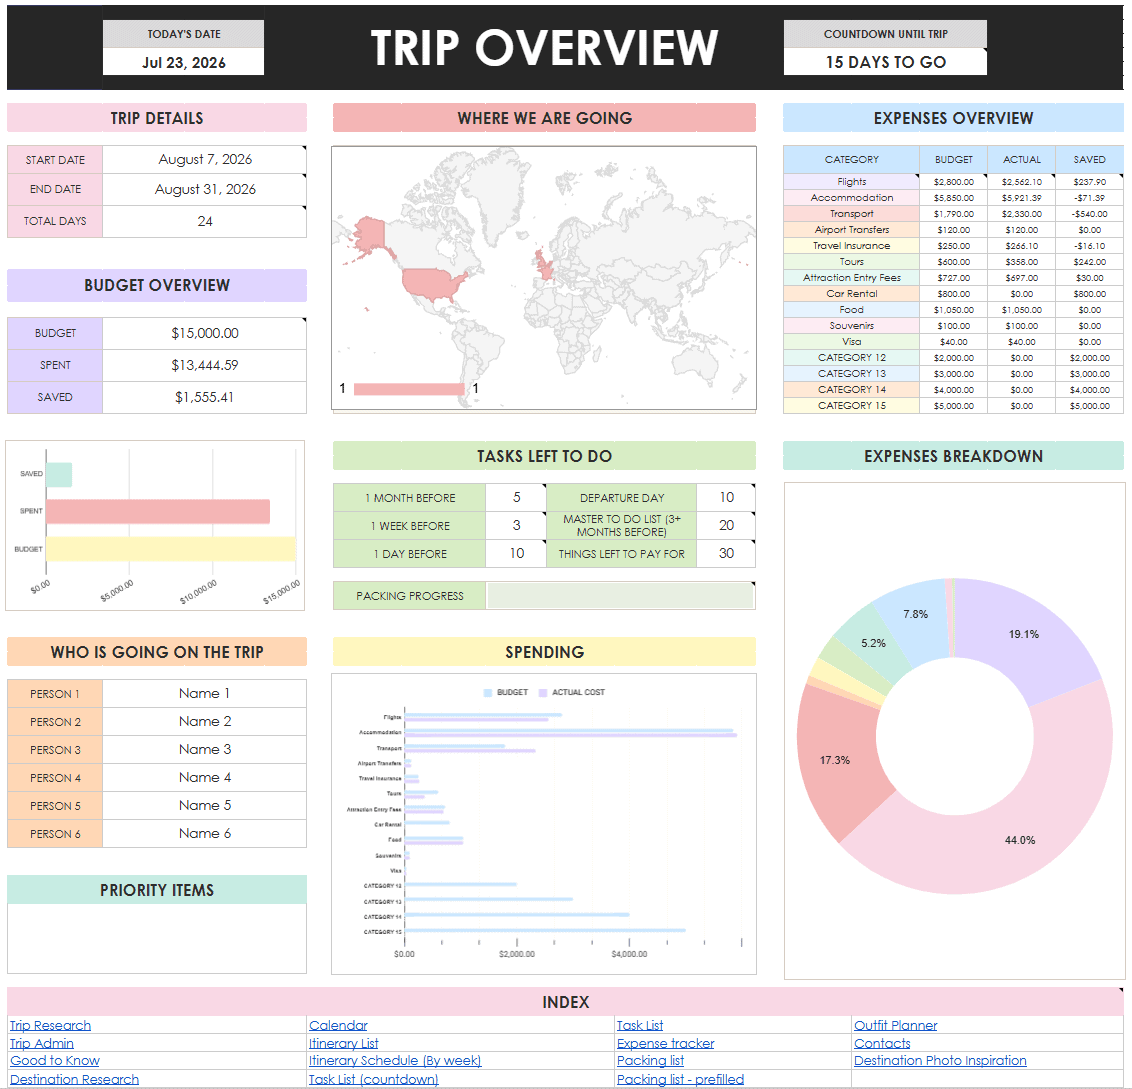Select the CATEGORY 15 cell
Image resolution: width=1132 pixels, height=1089 pixels.
pyautogui.click(x=851, y=406)
